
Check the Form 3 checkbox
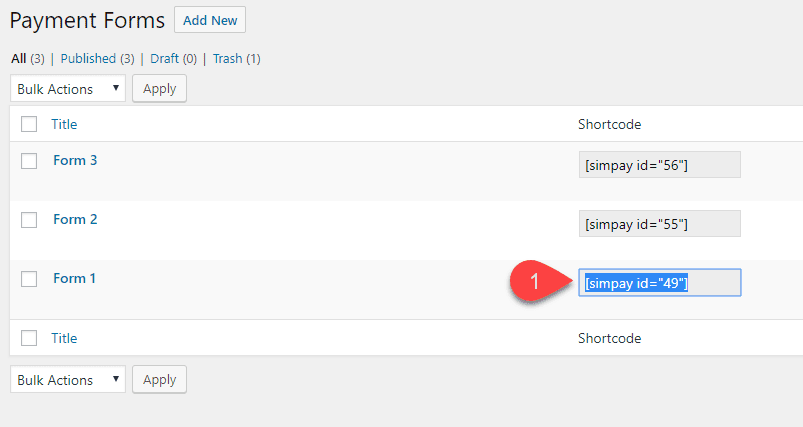(29, 161)
